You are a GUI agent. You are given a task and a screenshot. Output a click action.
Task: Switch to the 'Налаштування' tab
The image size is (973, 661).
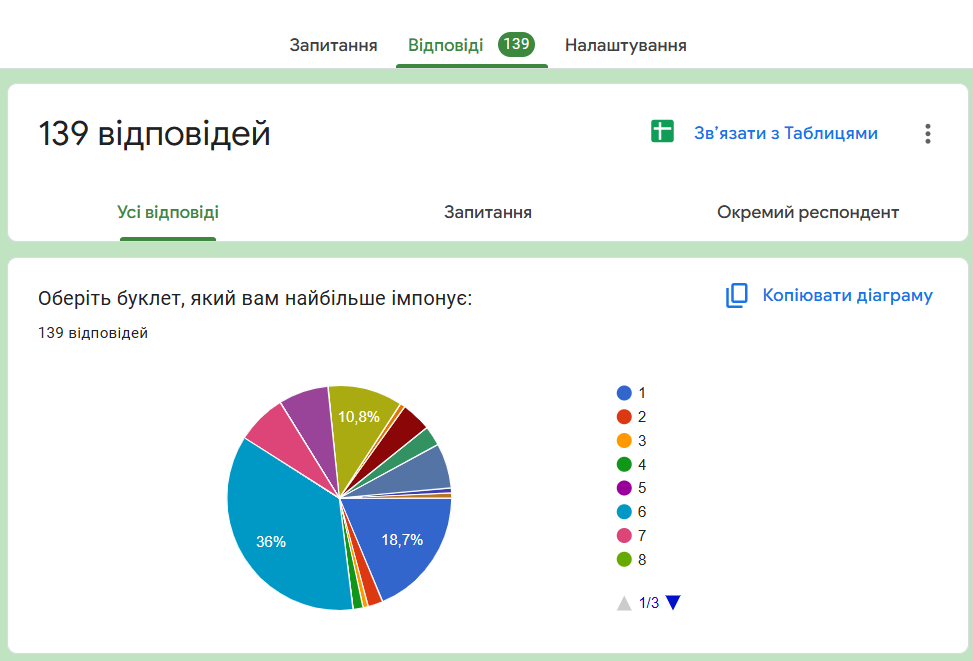tap(625, 45)
